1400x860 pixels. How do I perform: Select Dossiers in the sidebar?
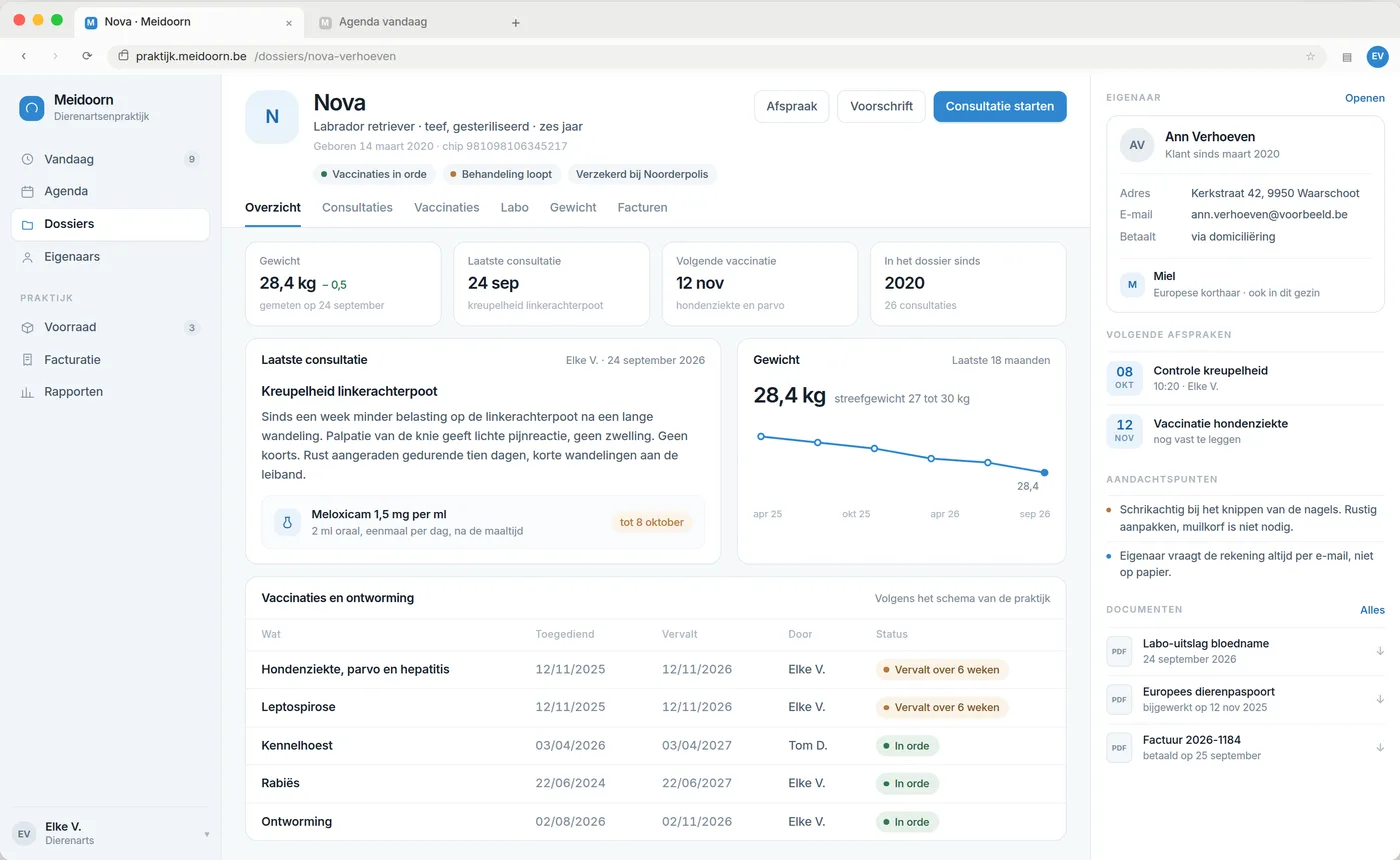click(110, 224)
